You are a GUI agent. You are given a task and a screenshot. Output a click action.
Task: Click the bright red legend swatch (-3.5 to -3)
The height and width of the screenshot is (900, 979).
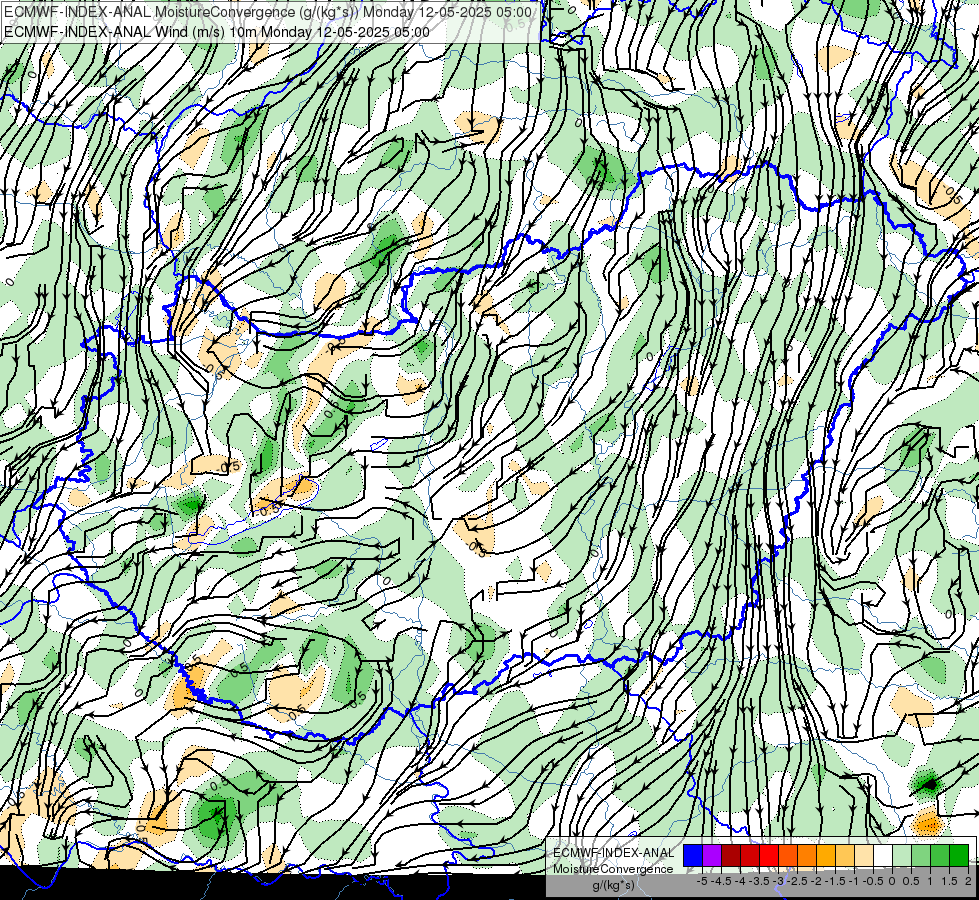coord(769,855)
